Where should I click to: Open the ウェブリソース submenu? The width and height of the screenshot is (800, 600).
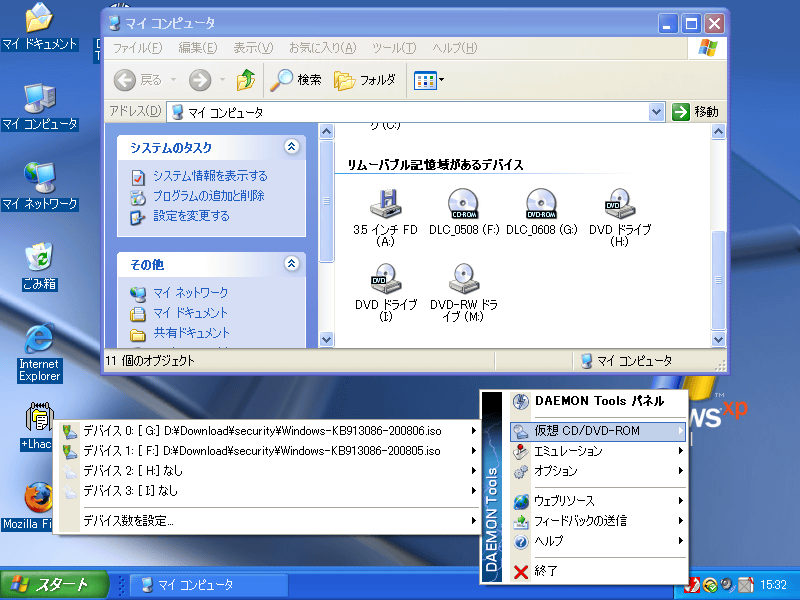[598, 501]
